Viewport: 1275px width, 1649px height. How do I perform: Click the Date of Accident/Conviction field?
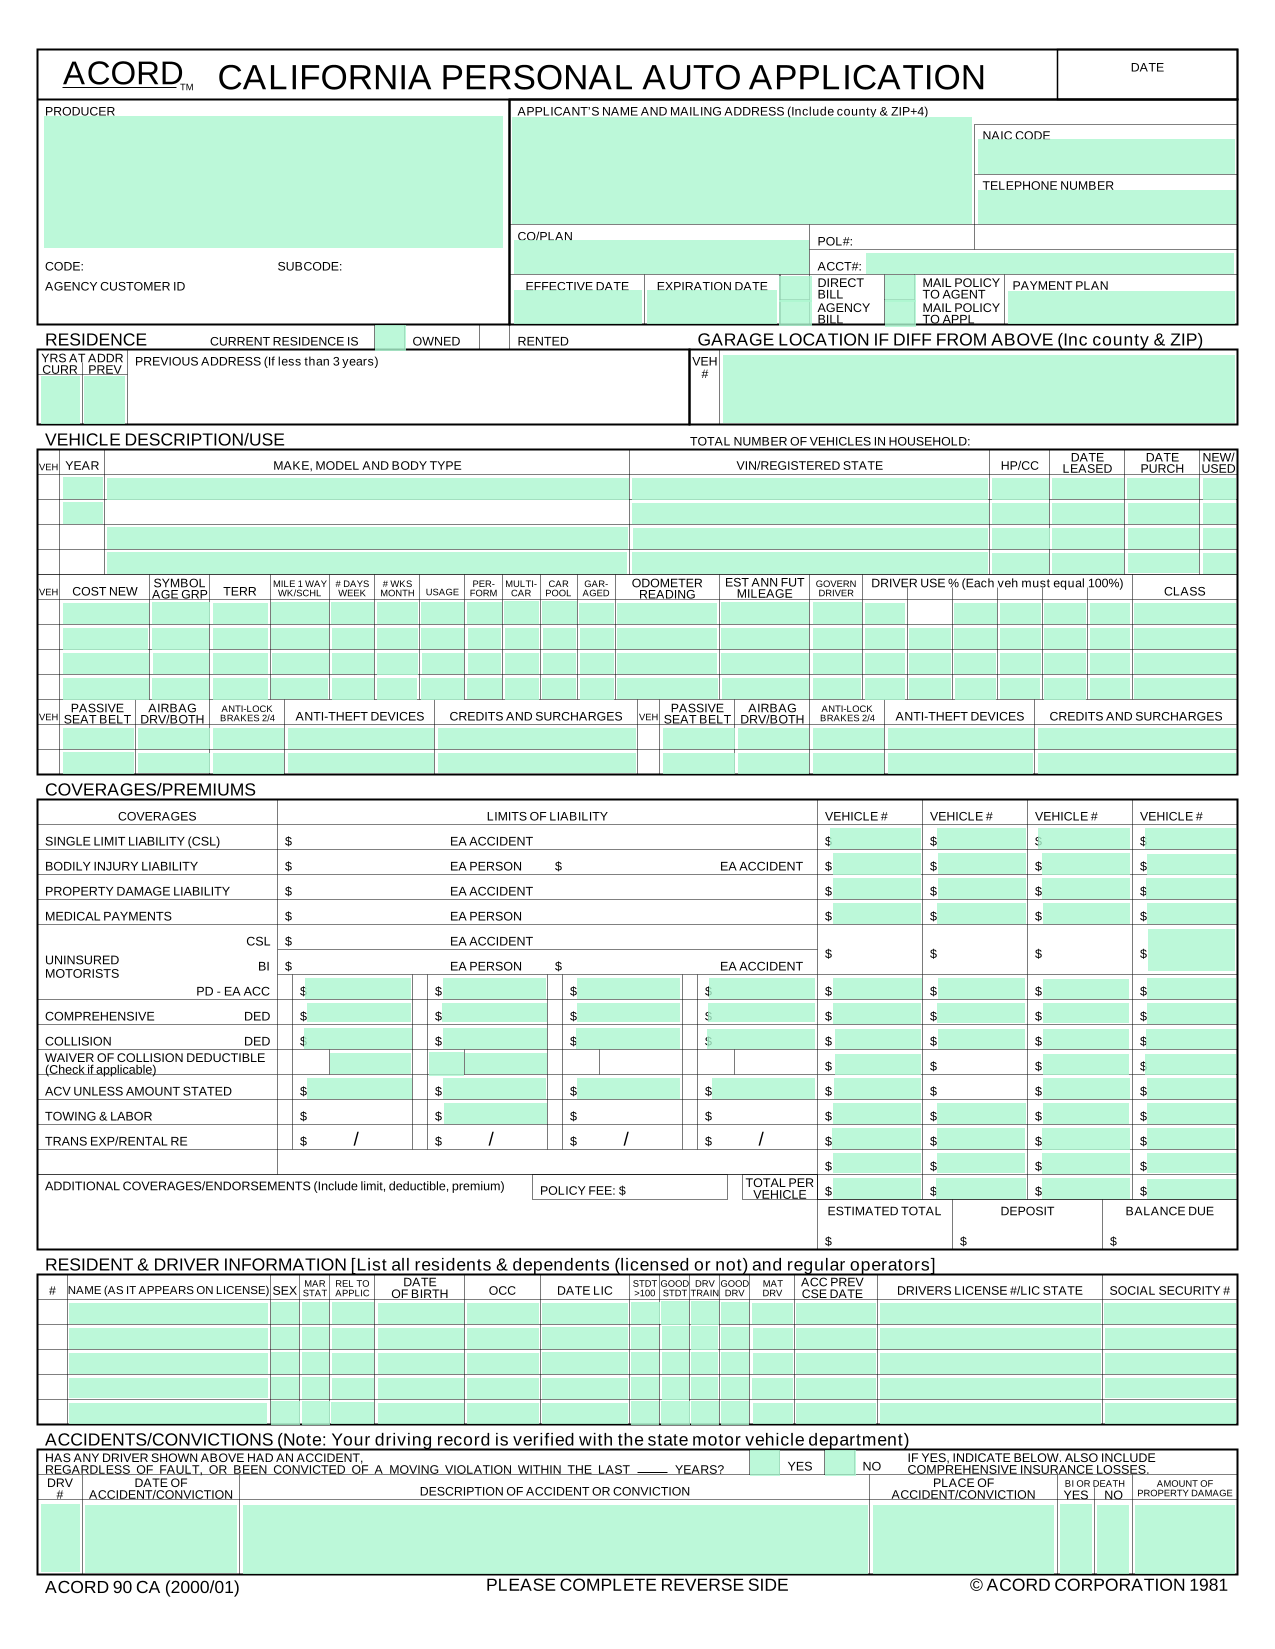click(161, 1538)
